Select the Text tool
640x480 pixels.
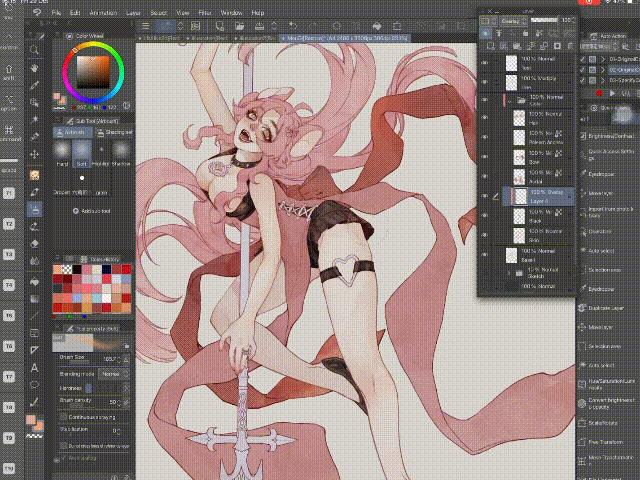pyautogui.click(x=35, y=367)
